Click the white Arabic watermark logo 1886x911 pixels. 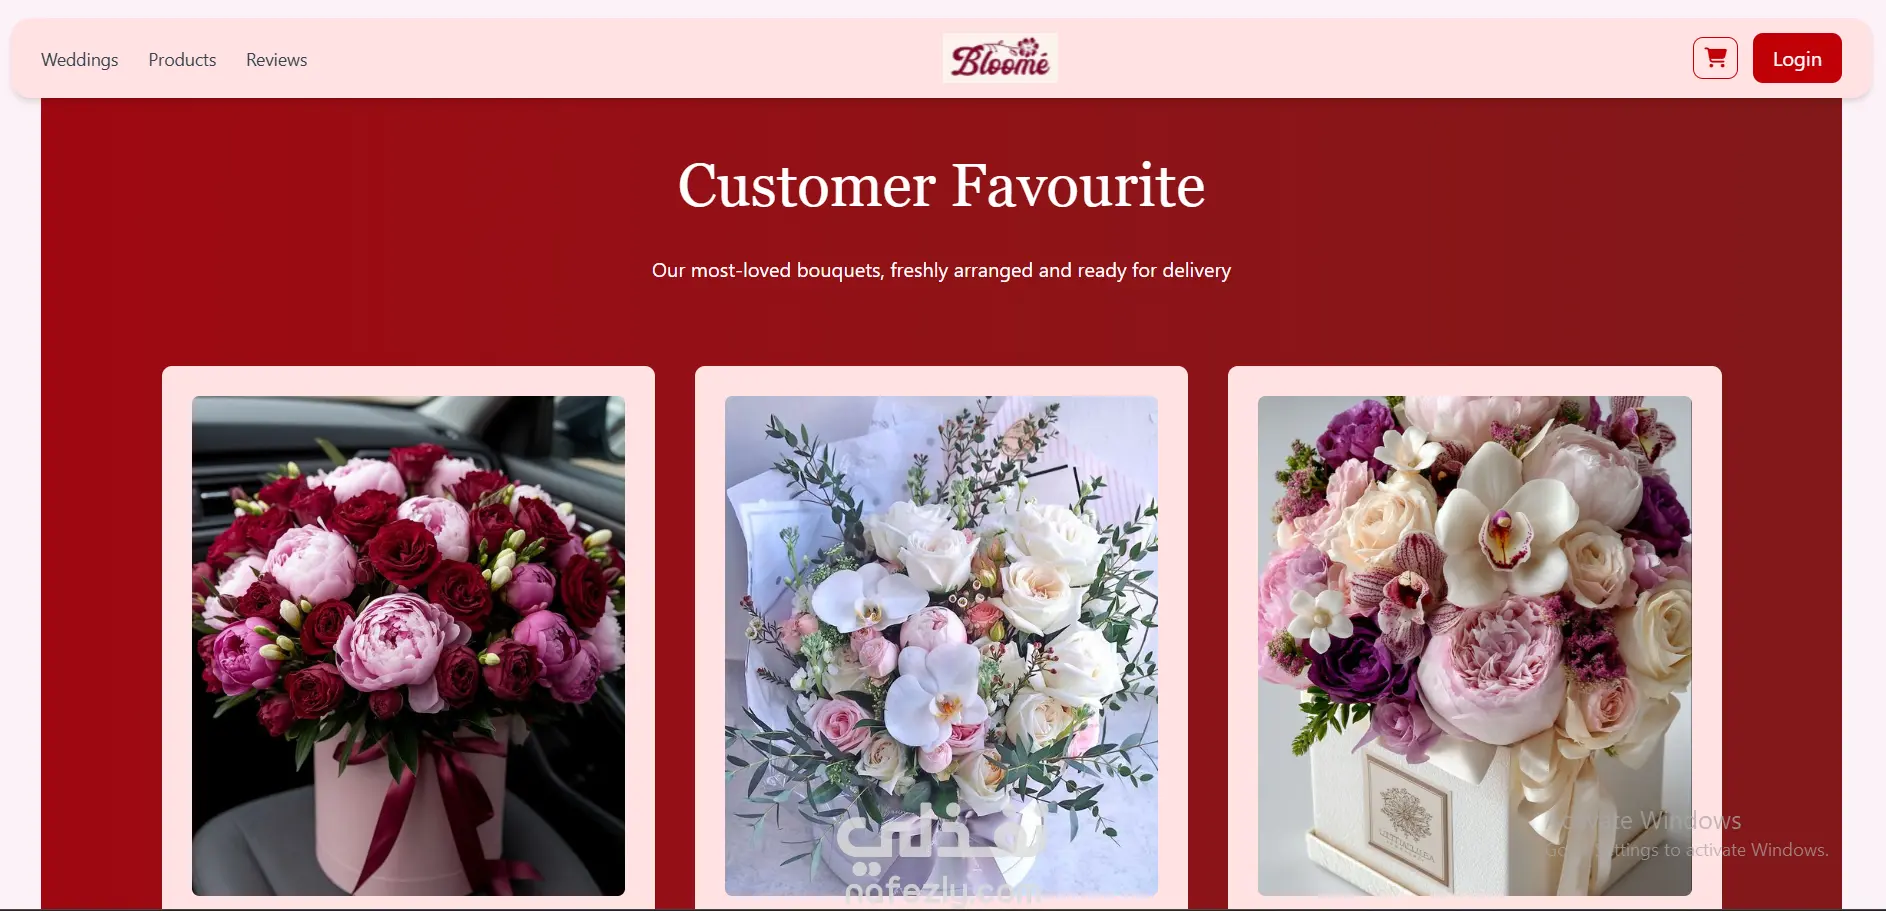940,832
